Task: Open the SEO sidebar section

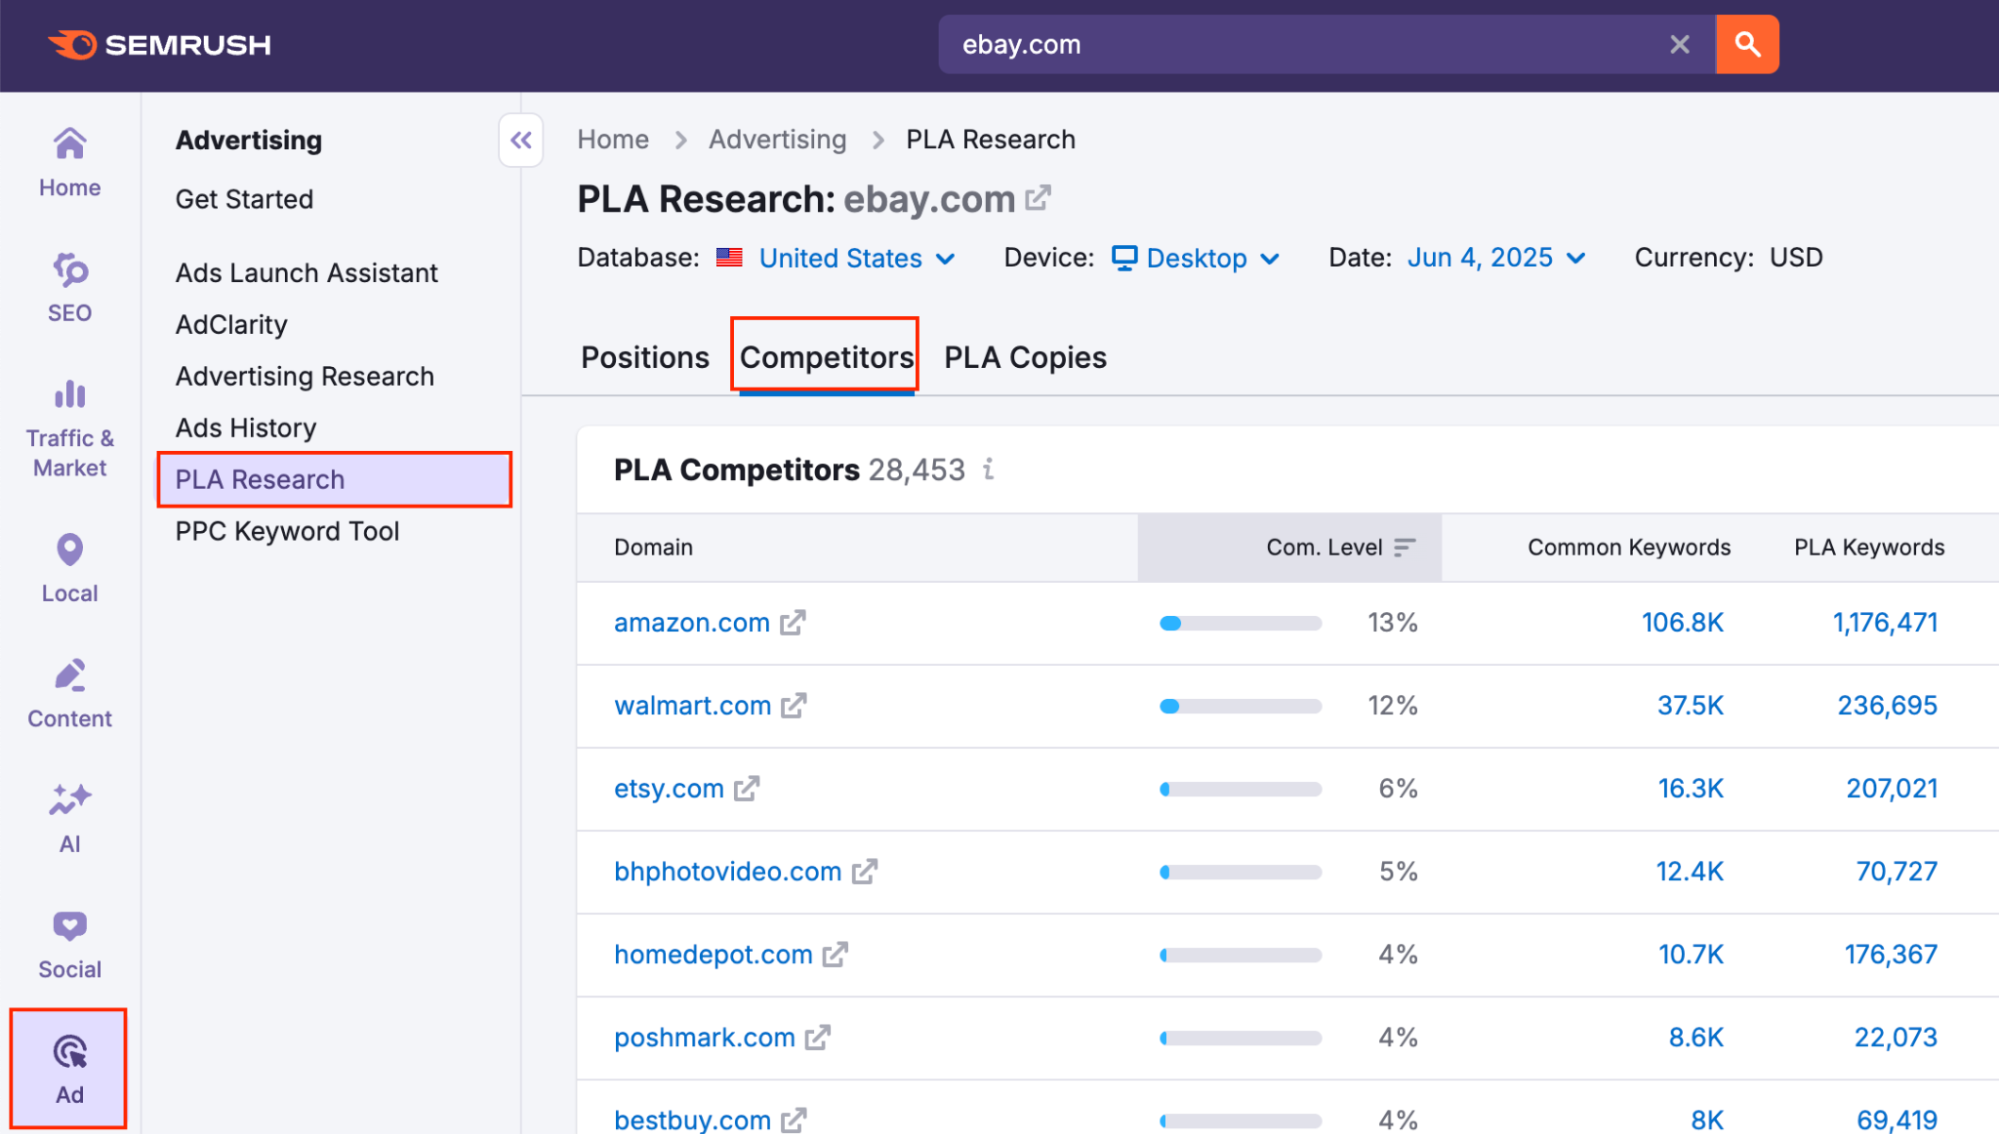Action: tap(69, 288)
